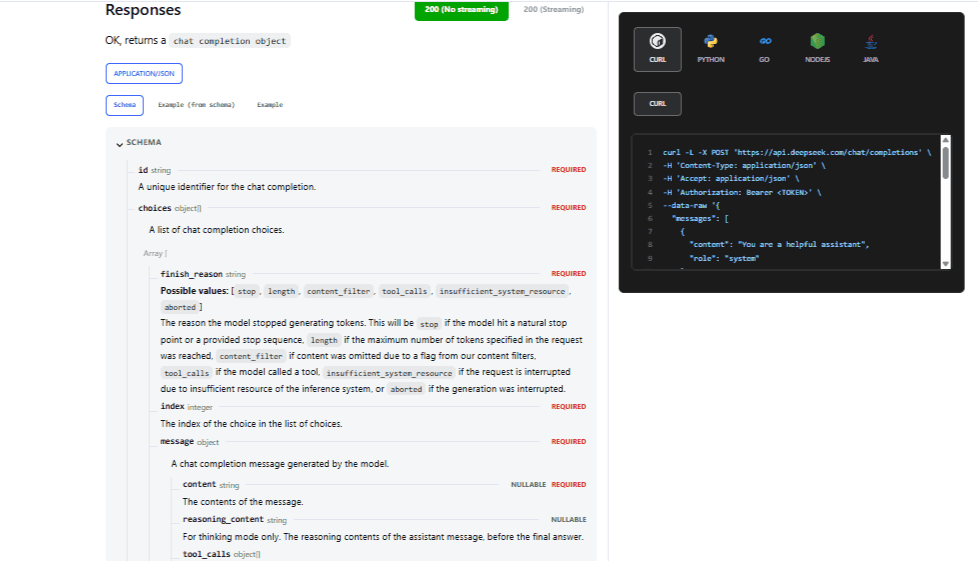978x561 pixels.
Task: Click the Content-Type header code line
Action: (x=743, y=165)
